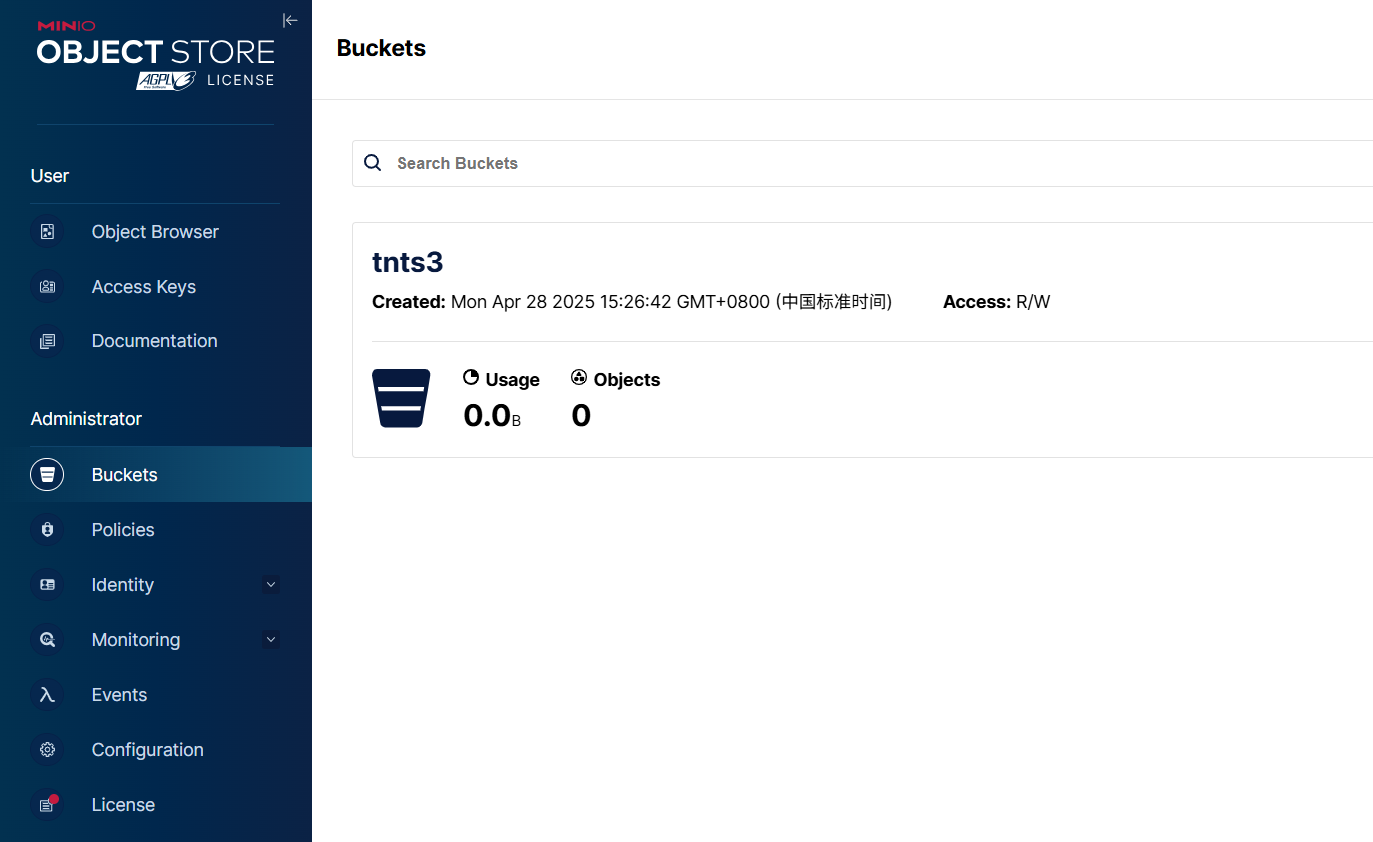This screenshot has height=842, width=1373.
Task: Select the Object Browser icon in sidebar
Action: (x=47, y=231)
